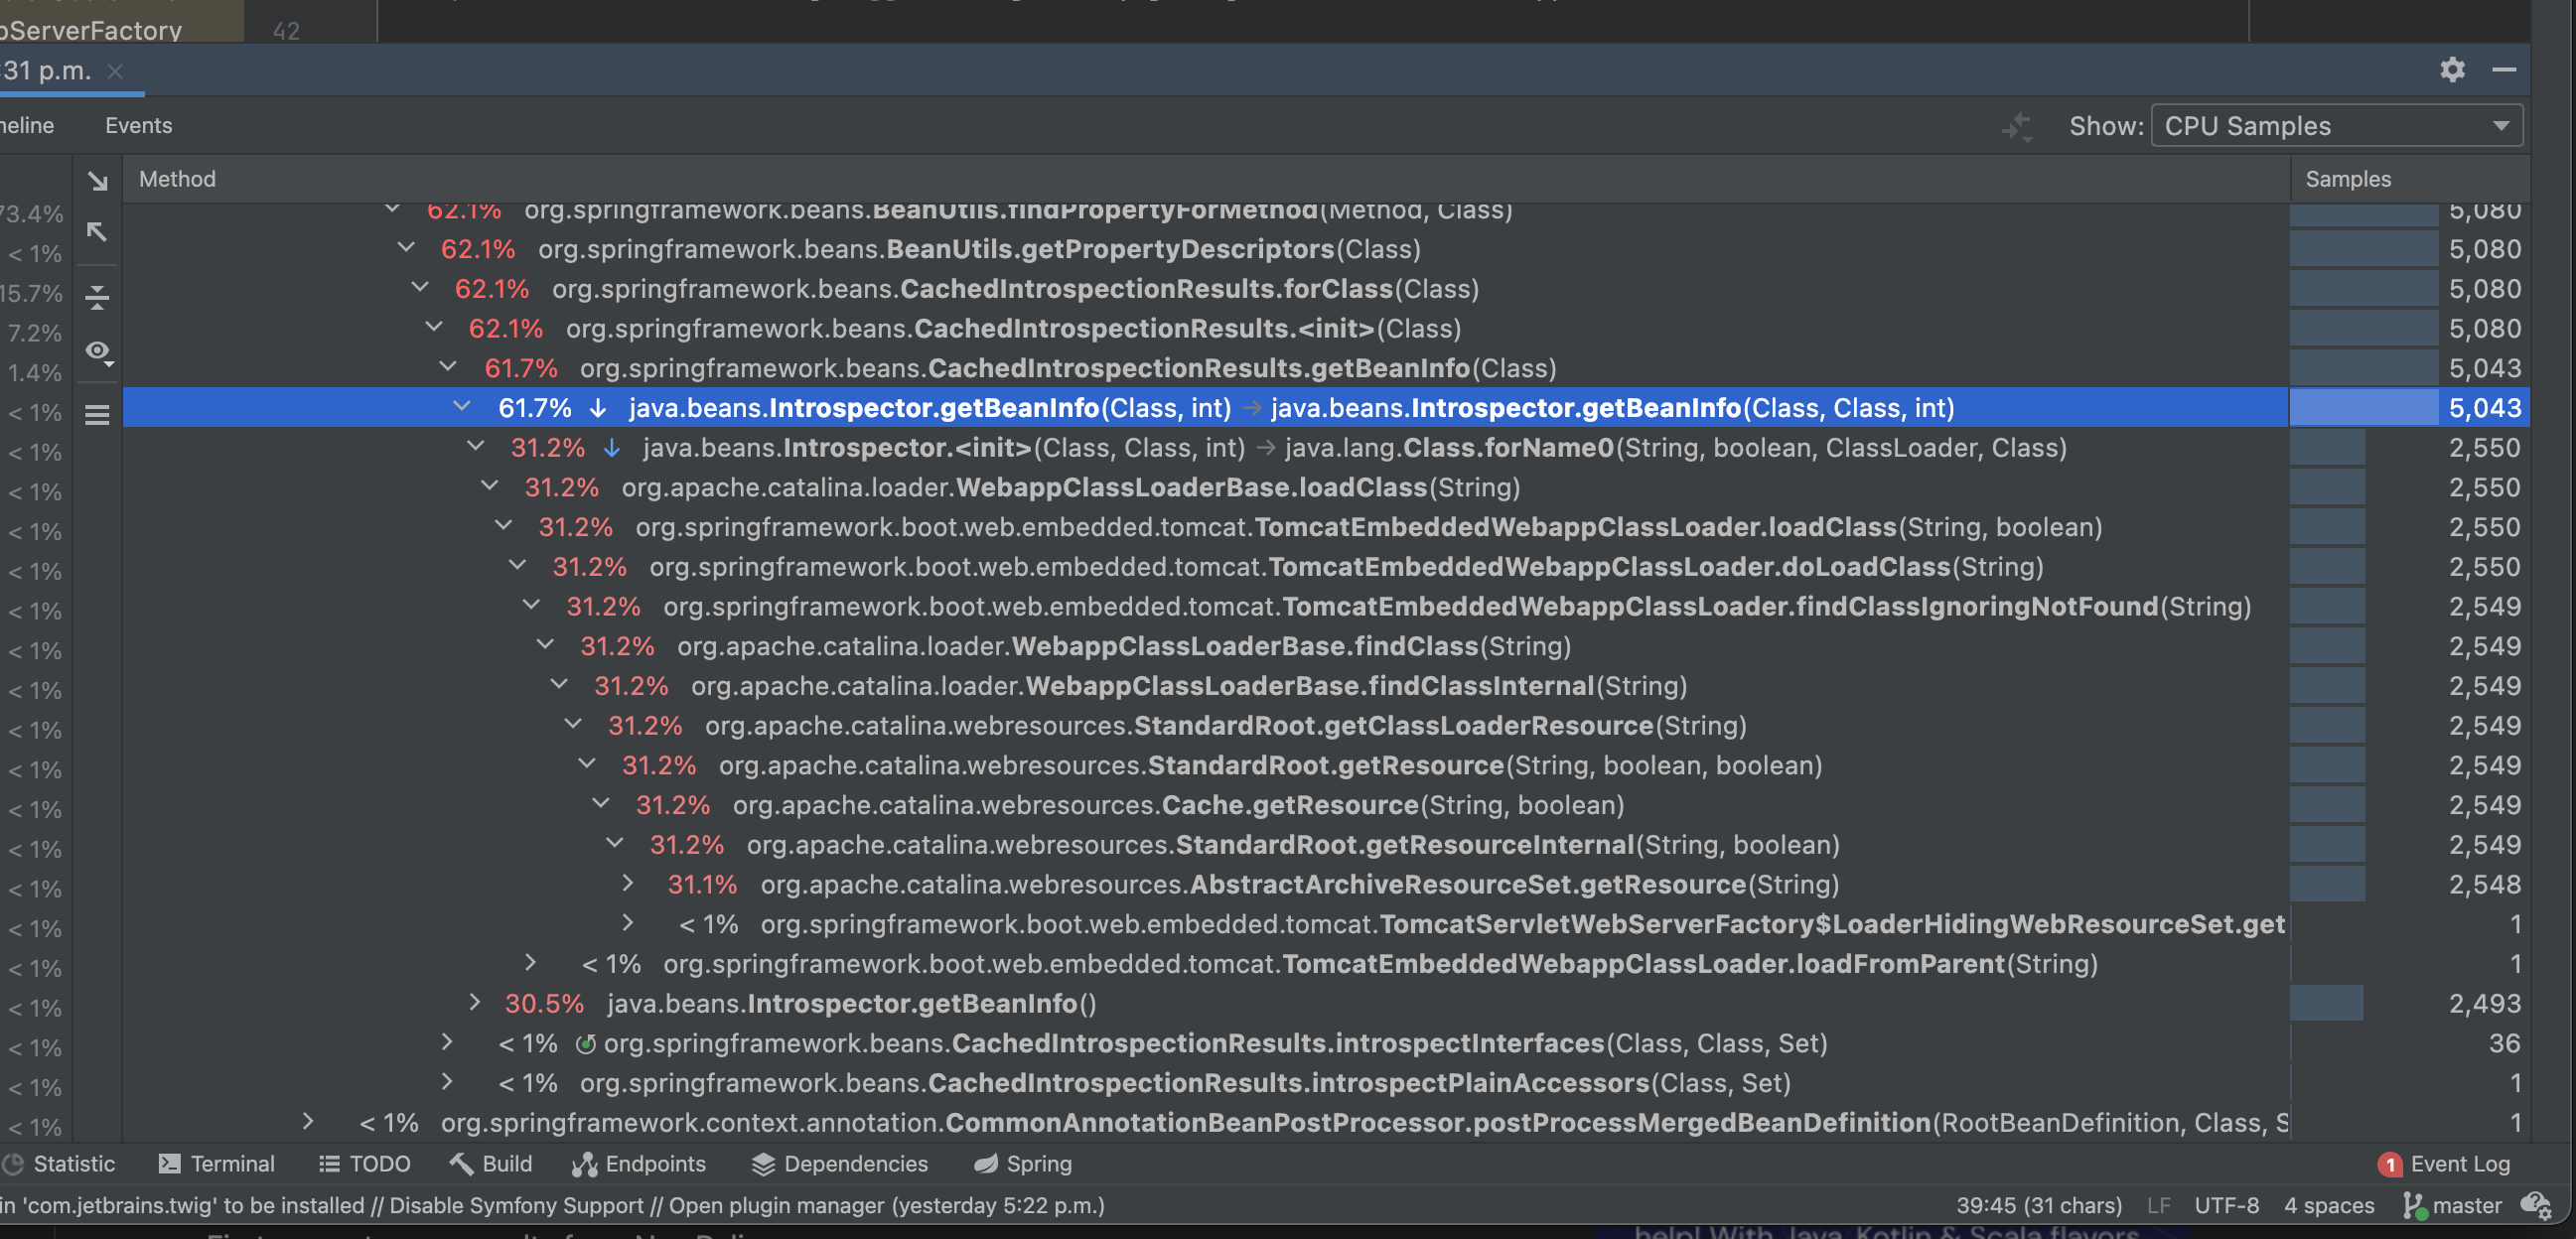Click the 2,493 samples value
2576x1239 pixels.
(2484, 1004)
